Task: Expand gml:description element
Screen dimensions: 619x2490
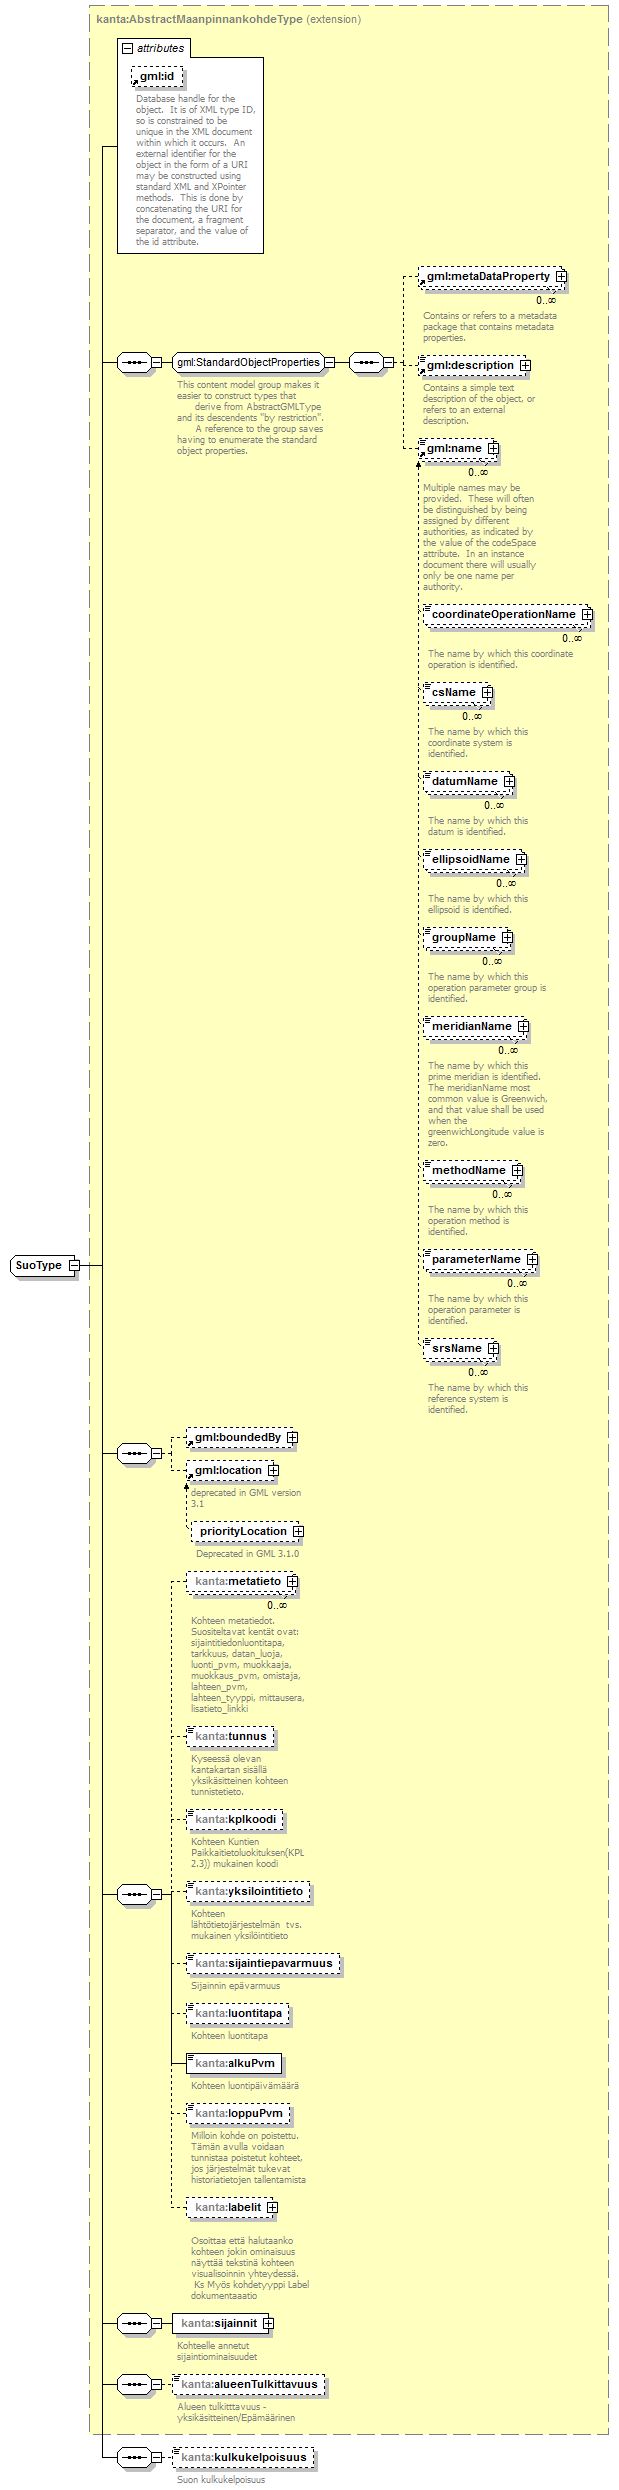Action: coord(525,365)
